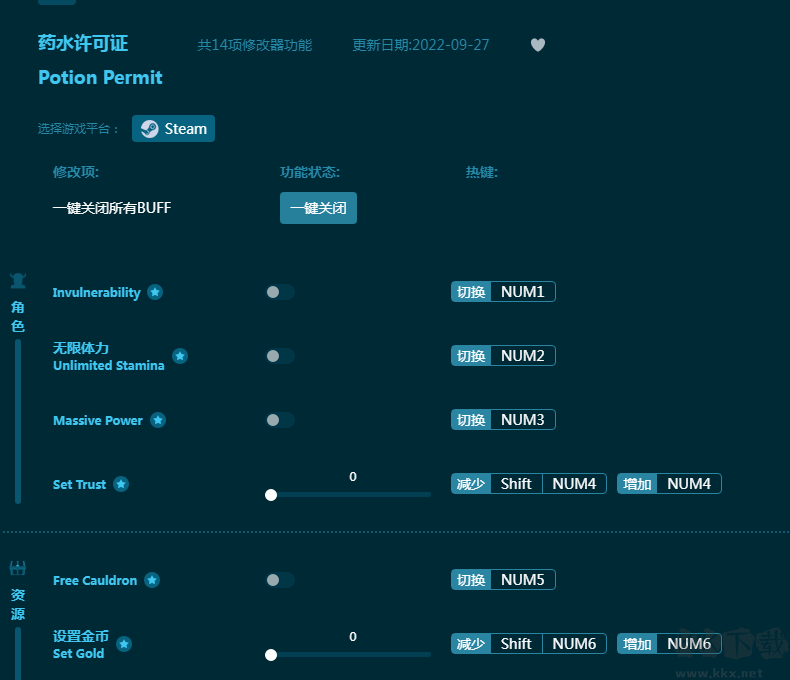Screen dimensions: 790x680
Task: Enable the Invulnerability toggle
Action: coord(280,292)
